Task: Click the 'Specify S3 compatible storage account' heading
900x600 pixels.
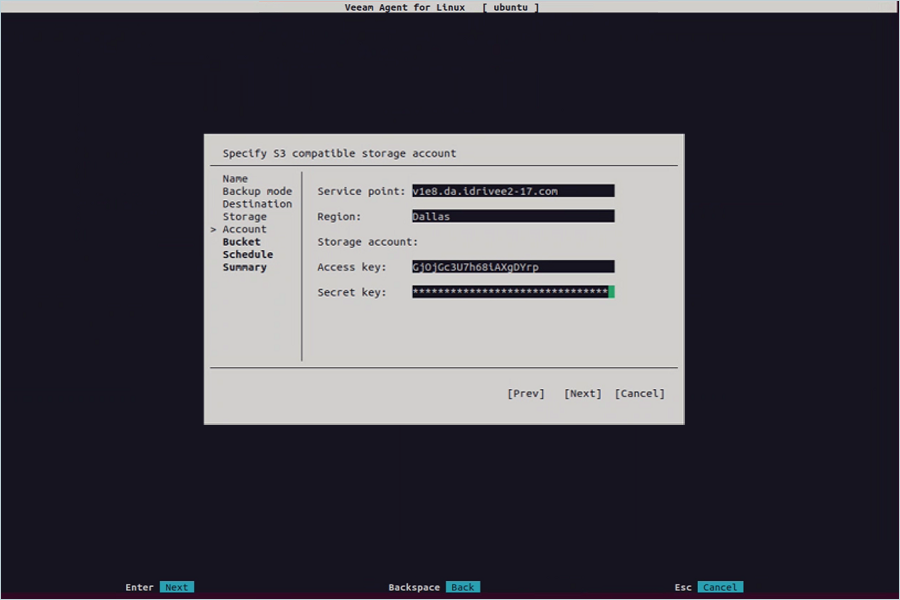Action: pos(339,153)
